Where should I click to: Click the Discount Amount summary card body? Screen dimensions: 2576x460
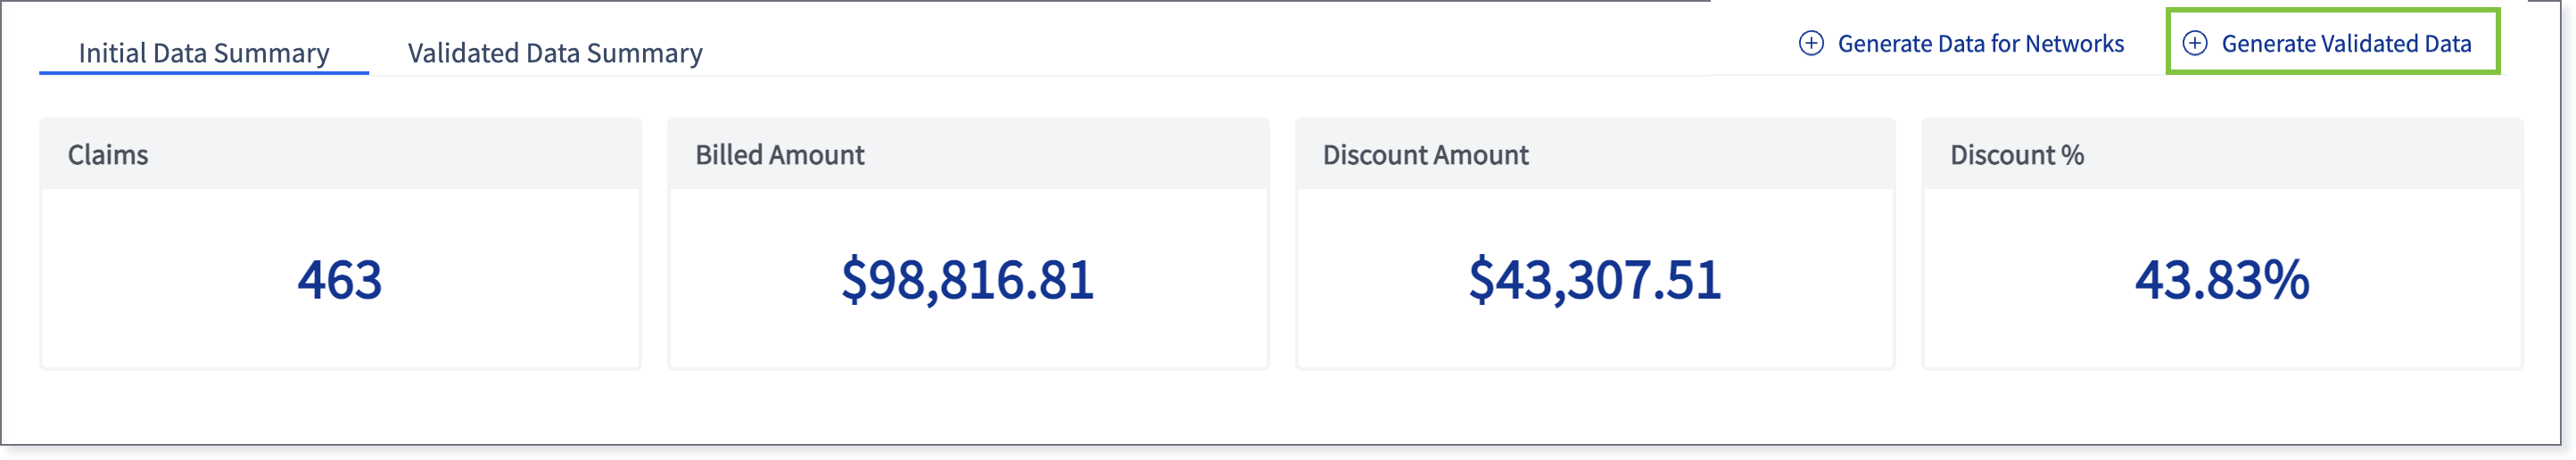pos(1595,278)
